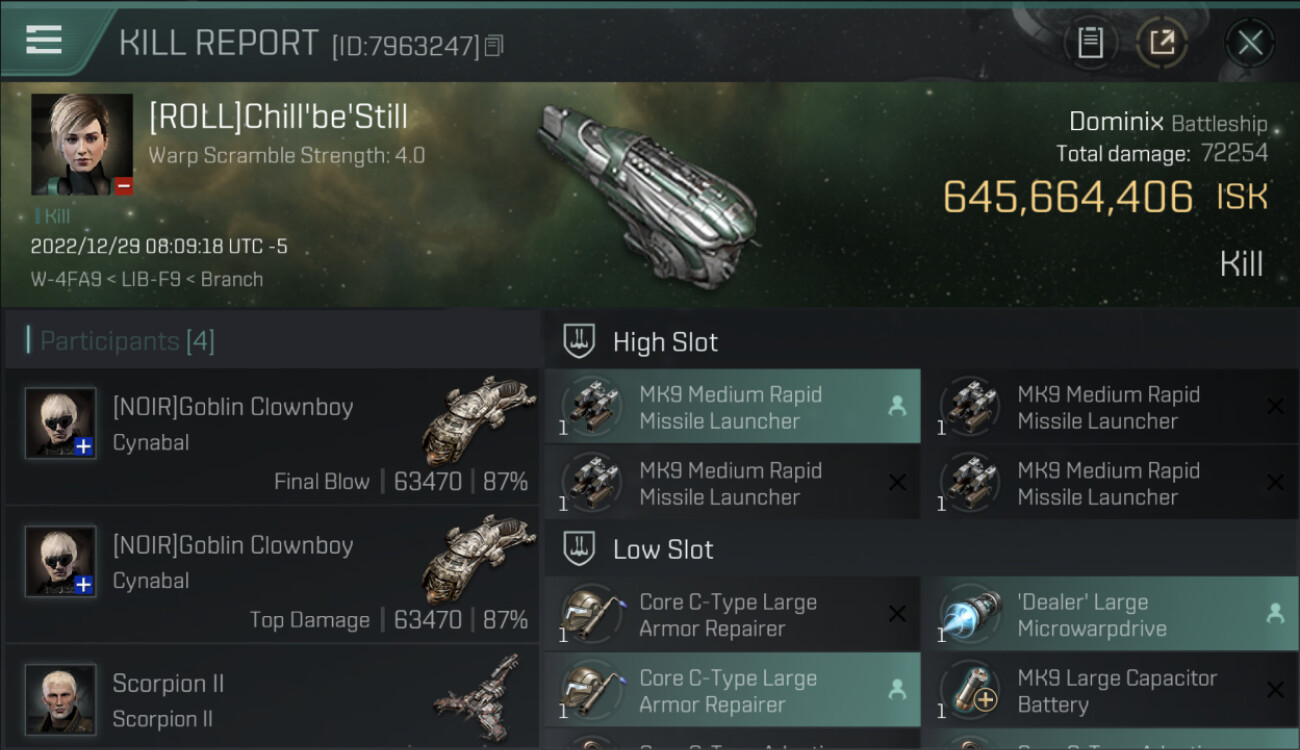Click the High Slot section header

(665, 342)
